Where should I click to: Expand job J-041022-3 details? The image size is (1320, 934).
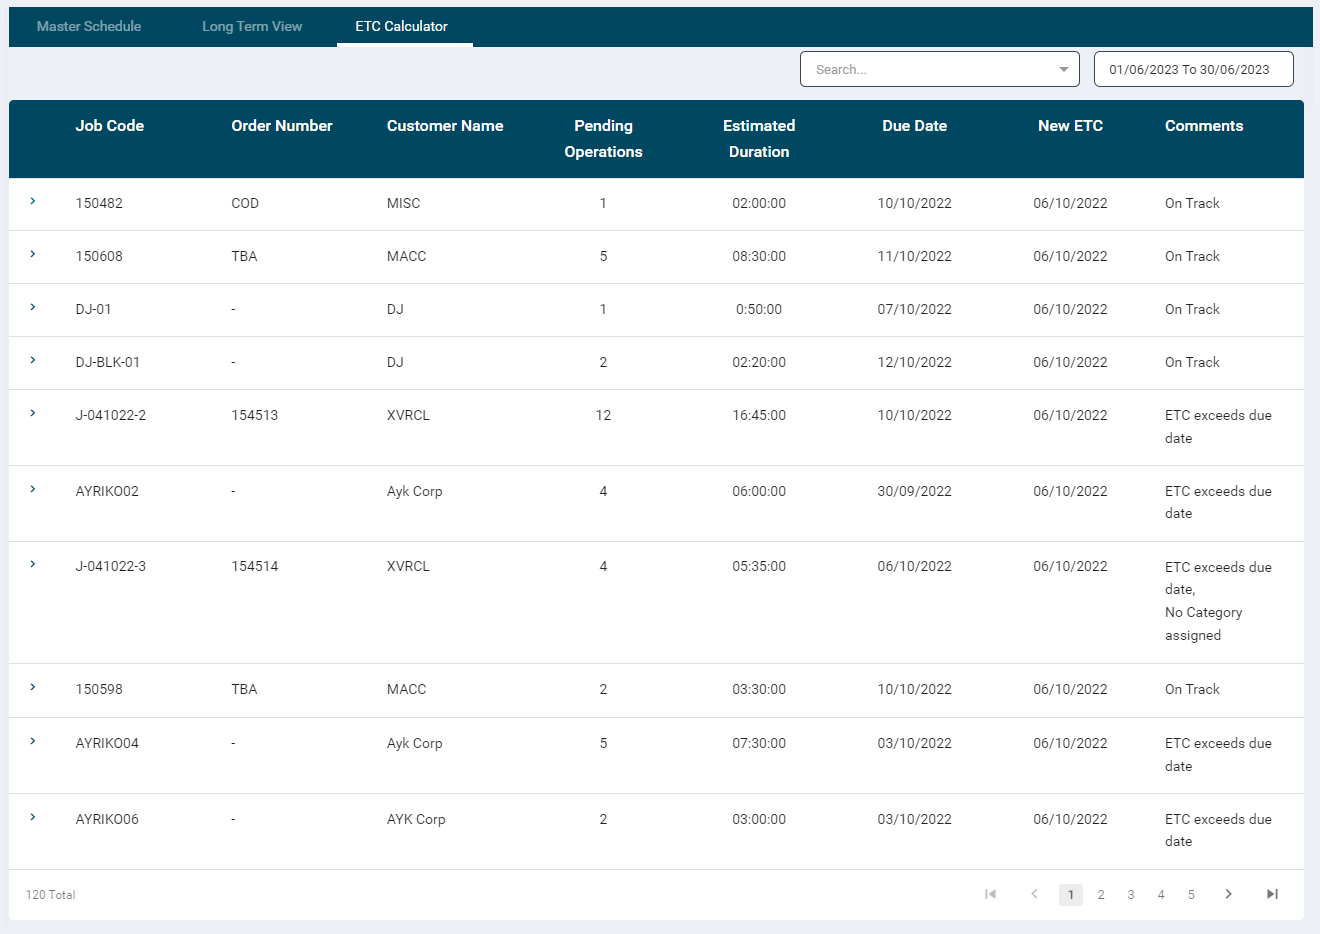pos(33,565)
